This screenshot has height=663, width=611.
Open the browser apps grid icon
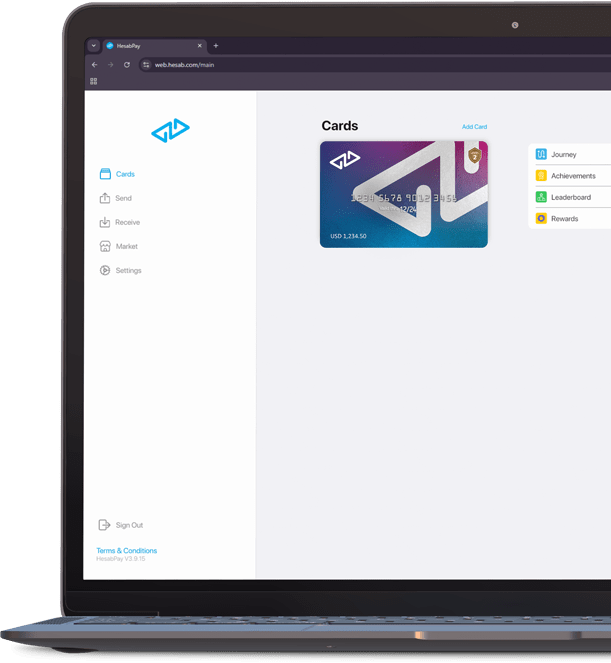click(94, 81)
